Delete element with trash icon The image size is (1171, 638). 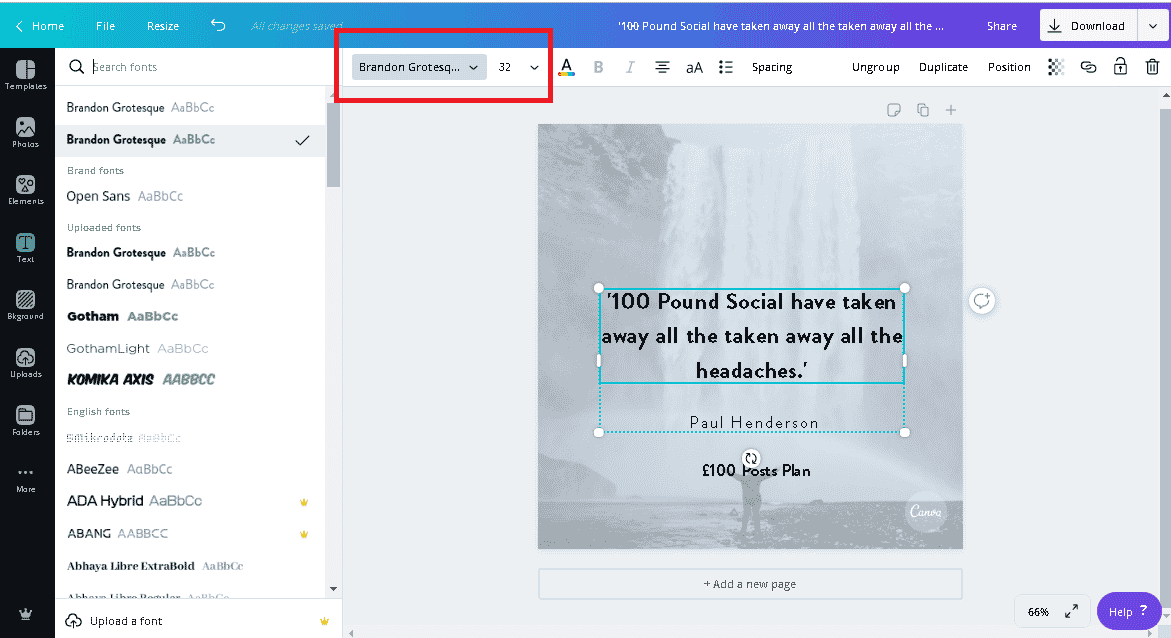point(1152,67)
